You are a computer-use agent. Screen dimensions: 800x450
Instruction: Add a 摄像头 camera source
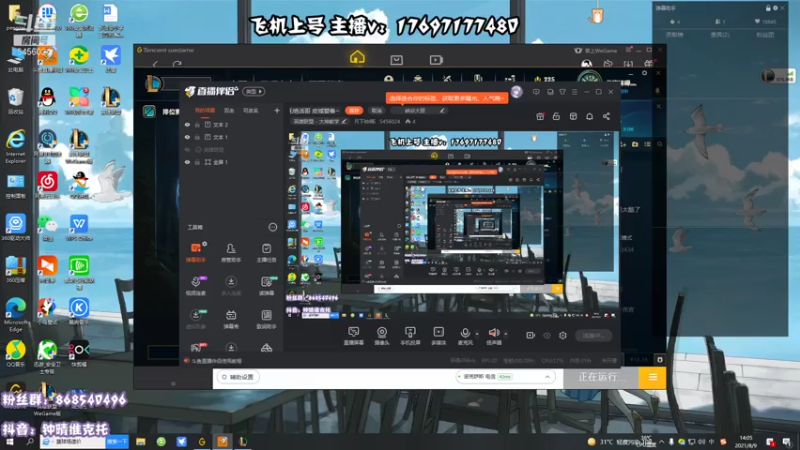382,336
